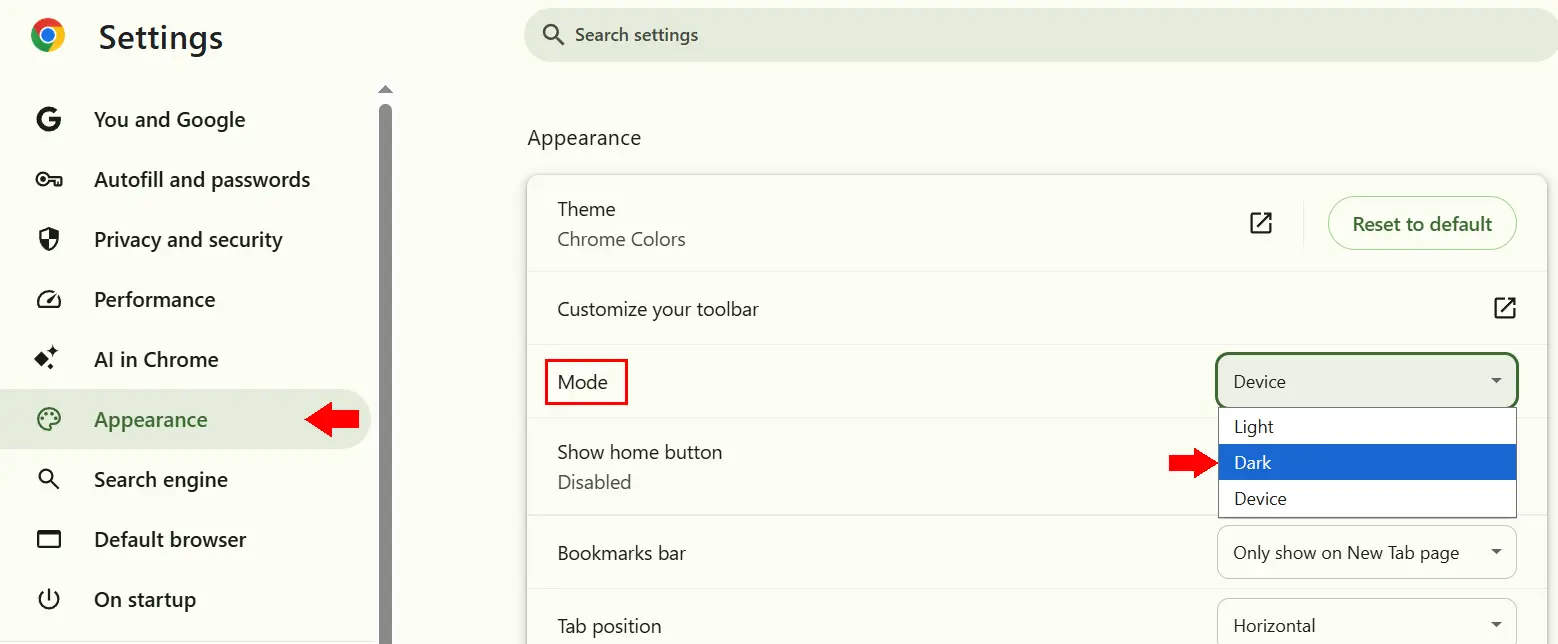Click the Appearance section heading

click(x=584, y=138)
